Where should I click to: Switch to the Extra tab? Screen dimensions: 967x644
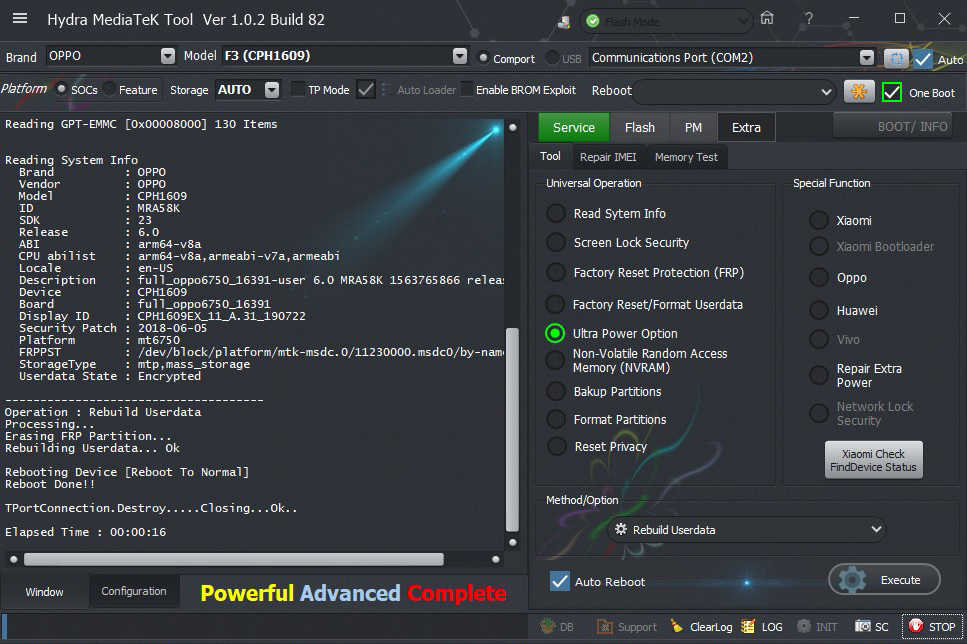pyautogui.click(x=746, y=128)
